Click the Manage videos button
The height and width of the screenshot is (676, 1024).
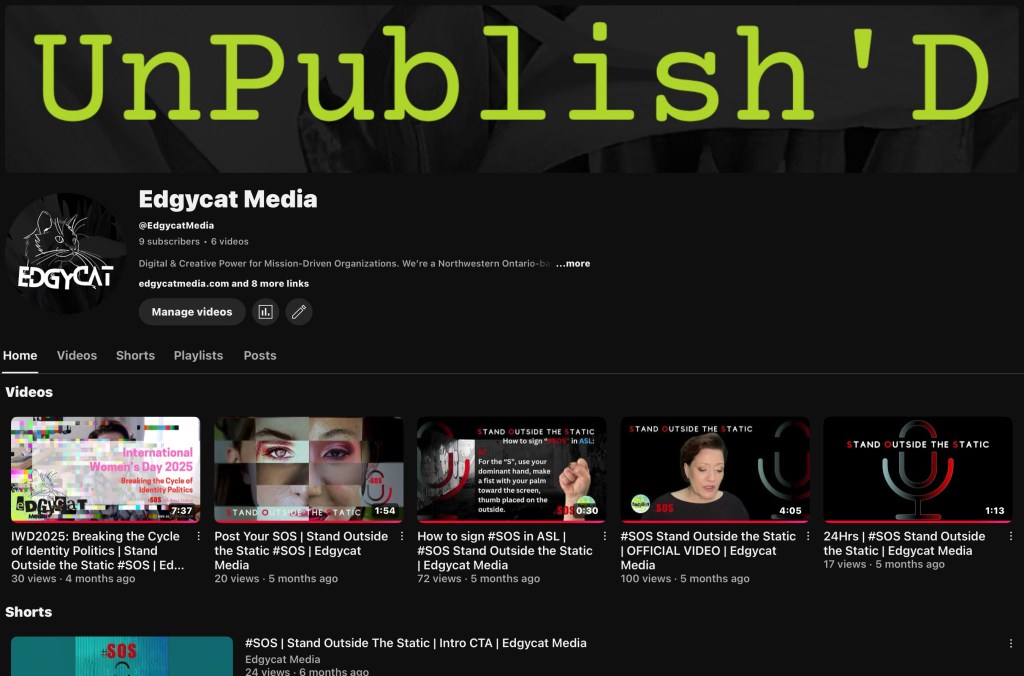(x=192, y=312)
